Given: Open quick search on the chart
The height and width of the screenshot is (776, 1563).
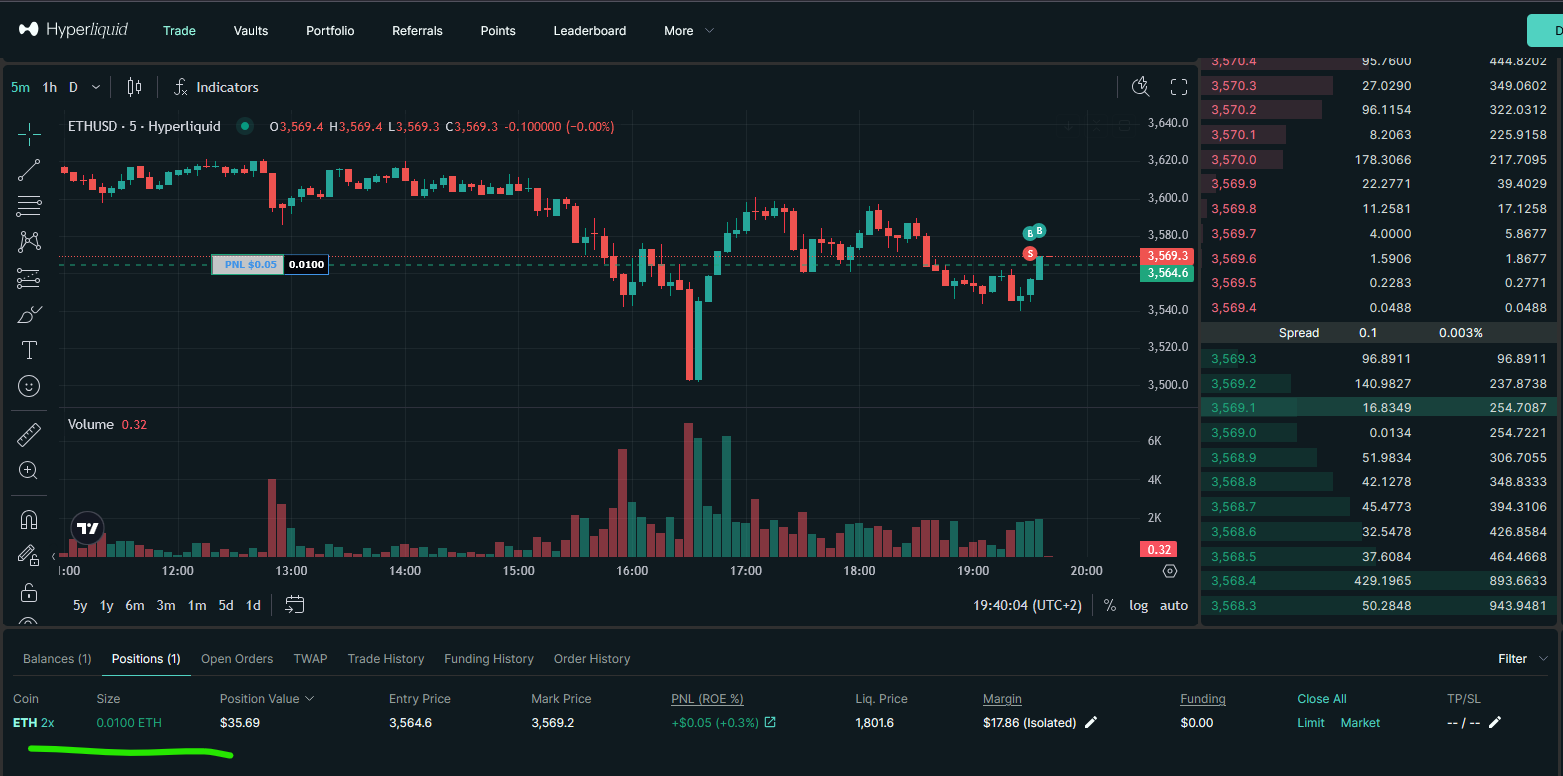Looking at the screenshot, I should 1140,87.
